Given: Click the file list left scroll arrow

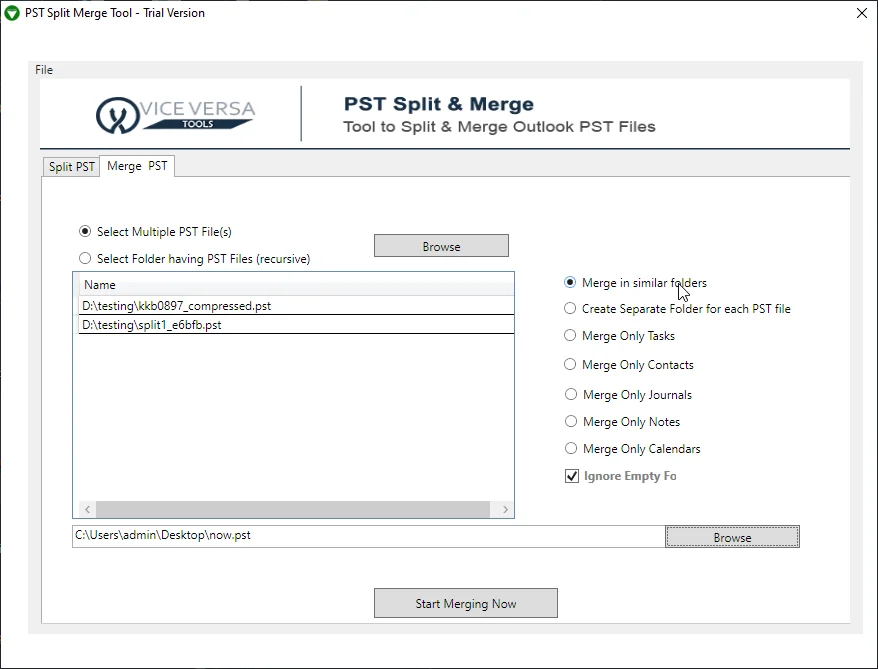Looking at the screenshot, I should tap(87, 509).
